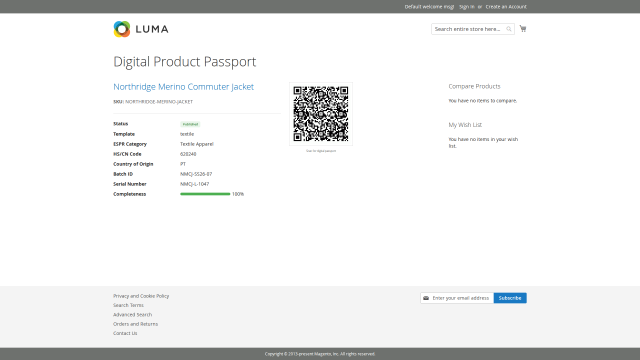This screenshot has width=640, height=360.
Task: Click the Country of Origin label
Action: click(133, 164)
